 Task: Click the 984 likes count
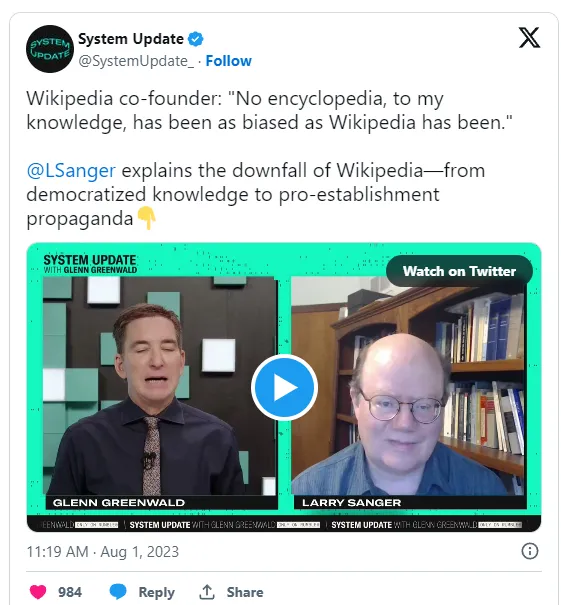coord(70,592)
